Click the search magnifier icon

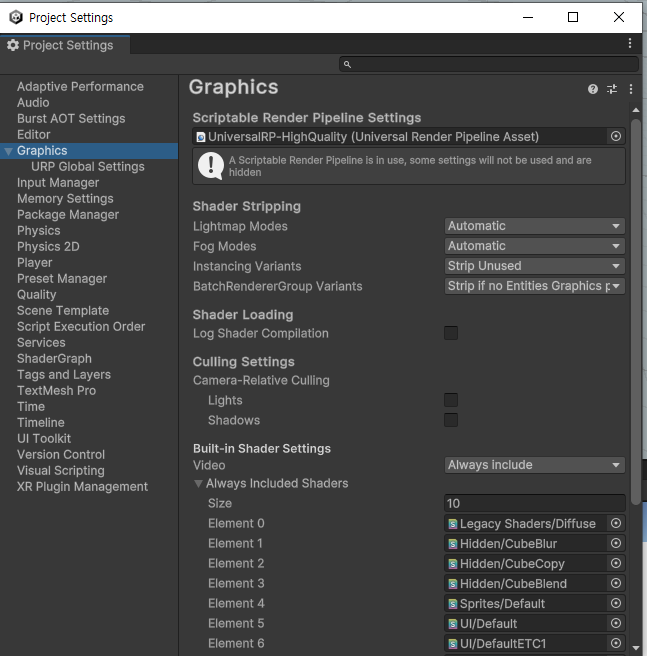(347, 64)
